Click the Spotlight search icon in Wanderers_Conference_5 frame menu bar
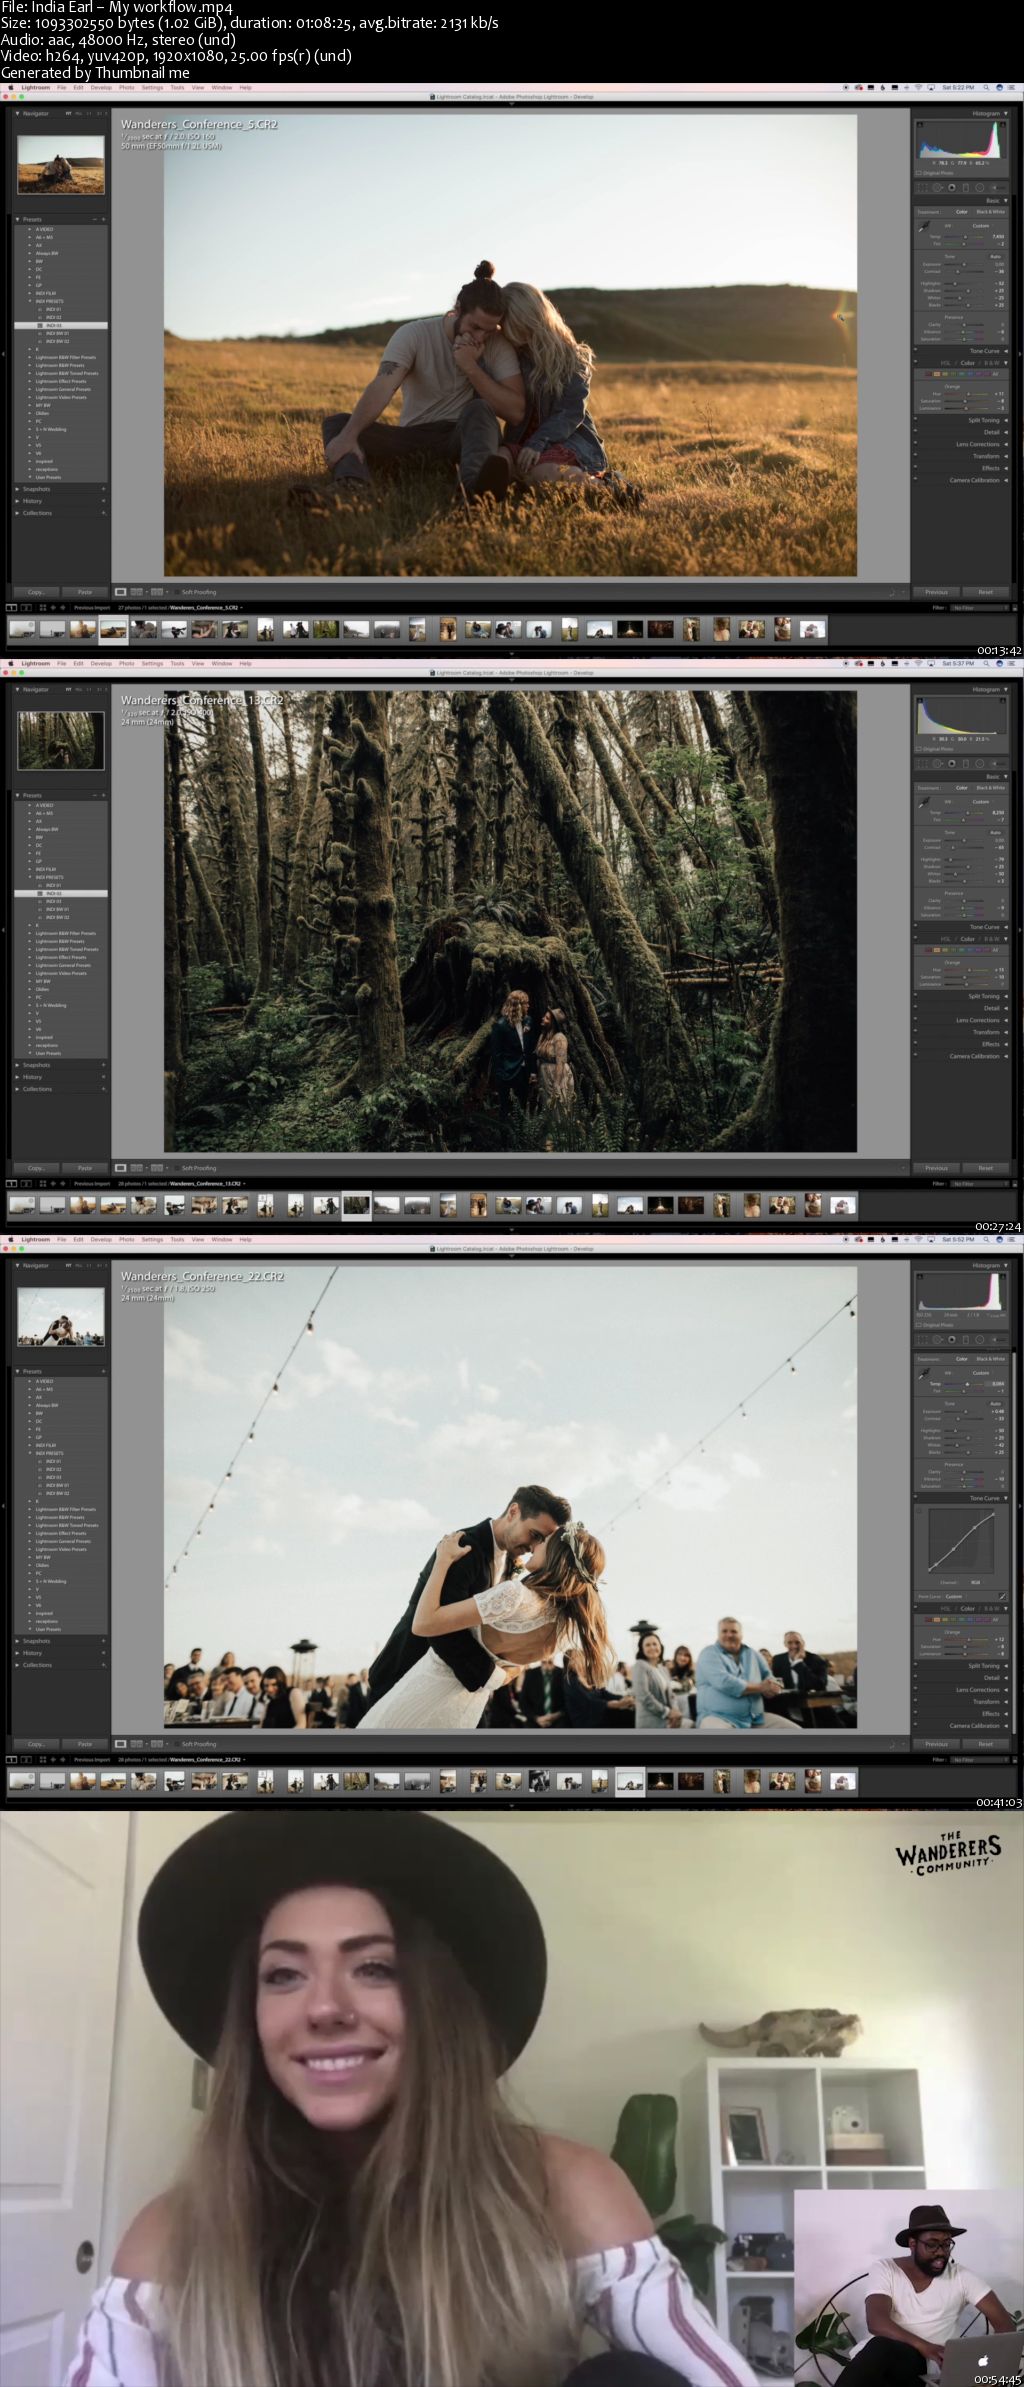 point(986,88)
